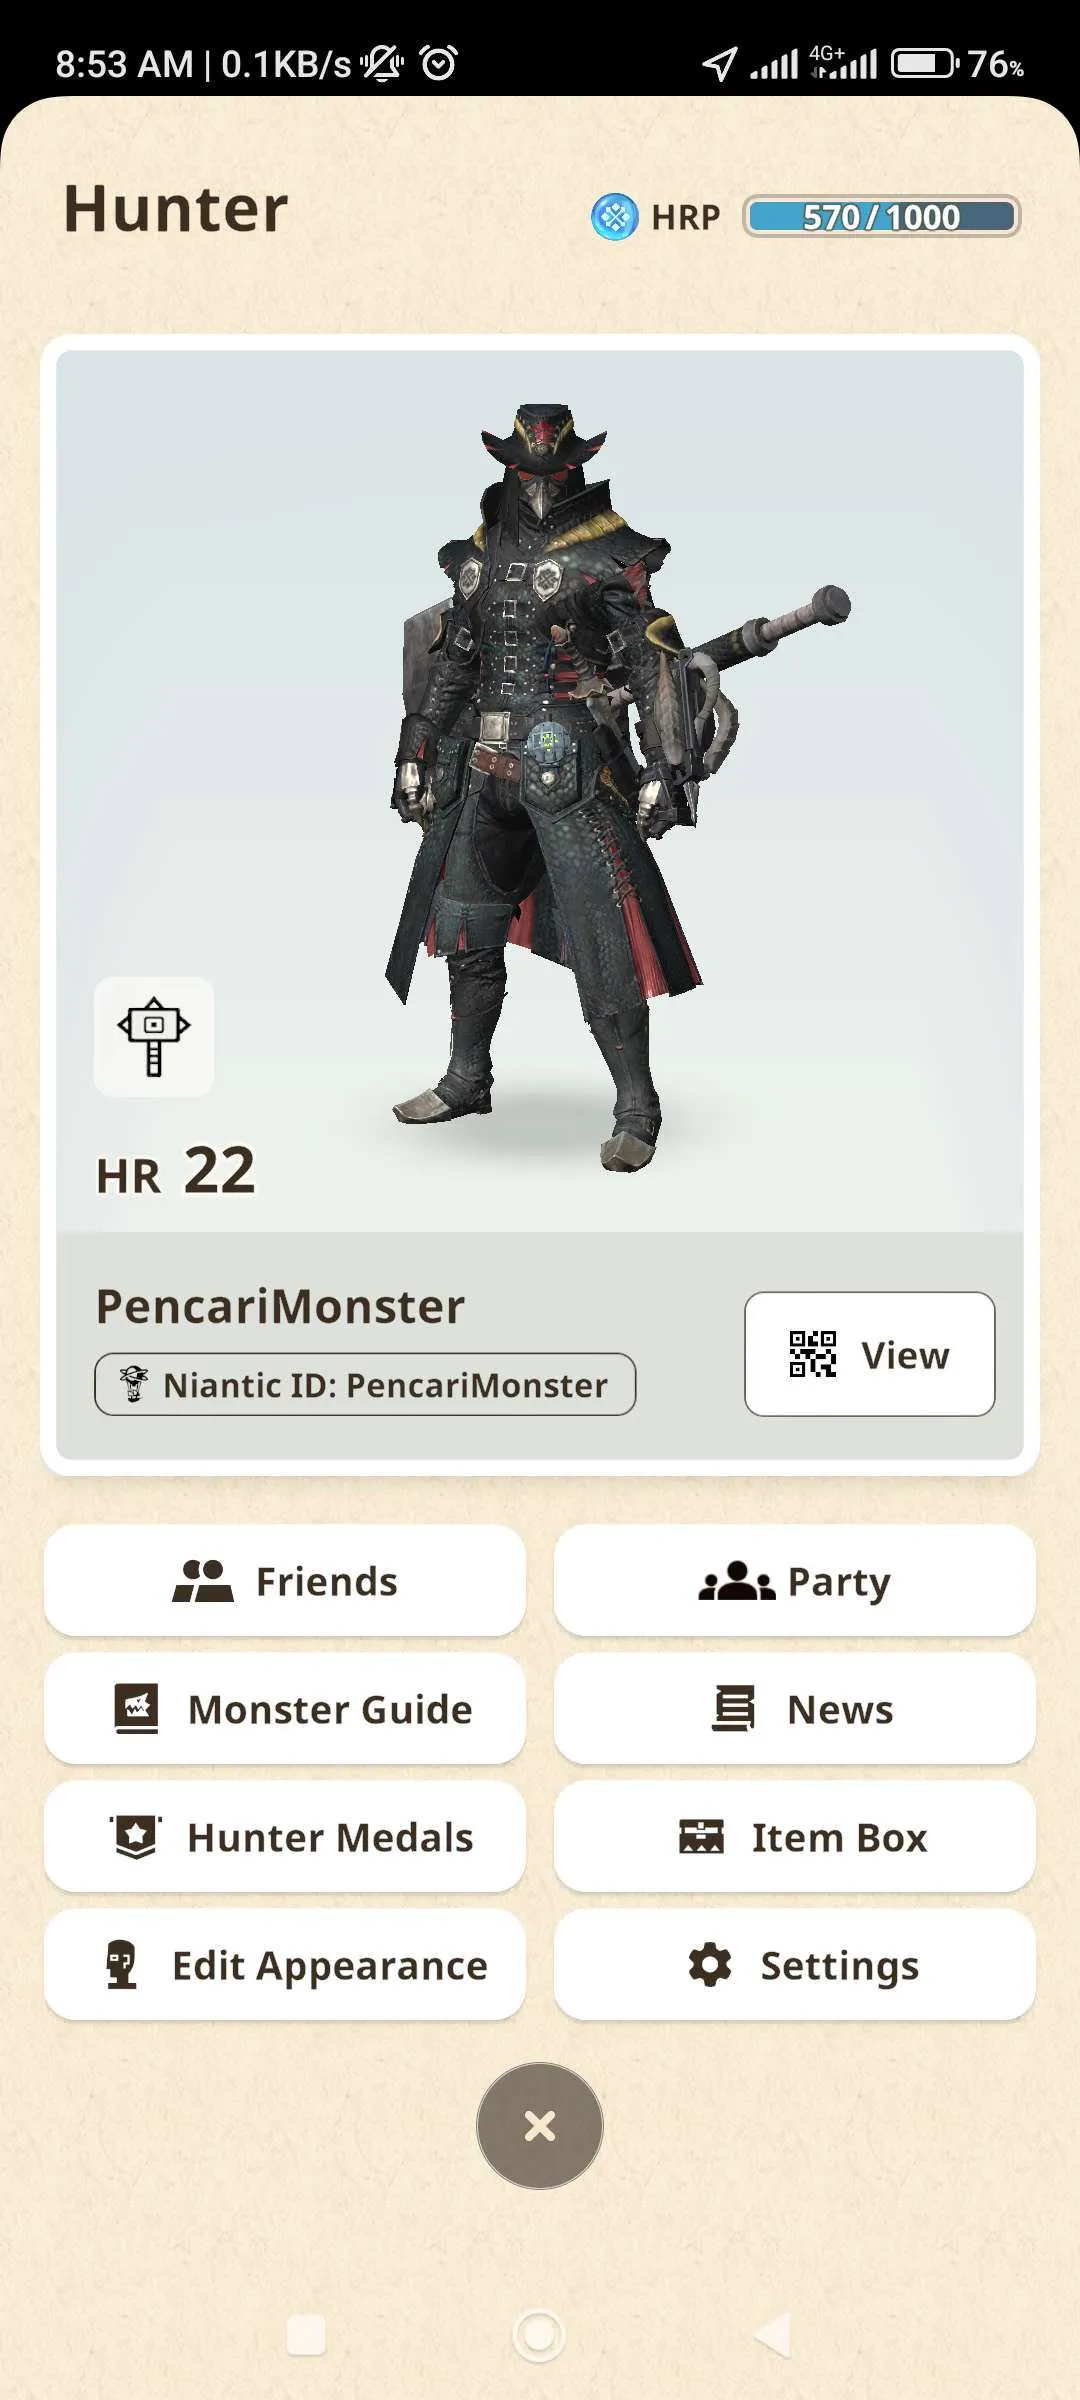Image resolution: width=1080 pixels, height=2400 pixels.
Task: Tap the Niantic ID: PencariMonster badge
Action: [x=365, y=1385]
